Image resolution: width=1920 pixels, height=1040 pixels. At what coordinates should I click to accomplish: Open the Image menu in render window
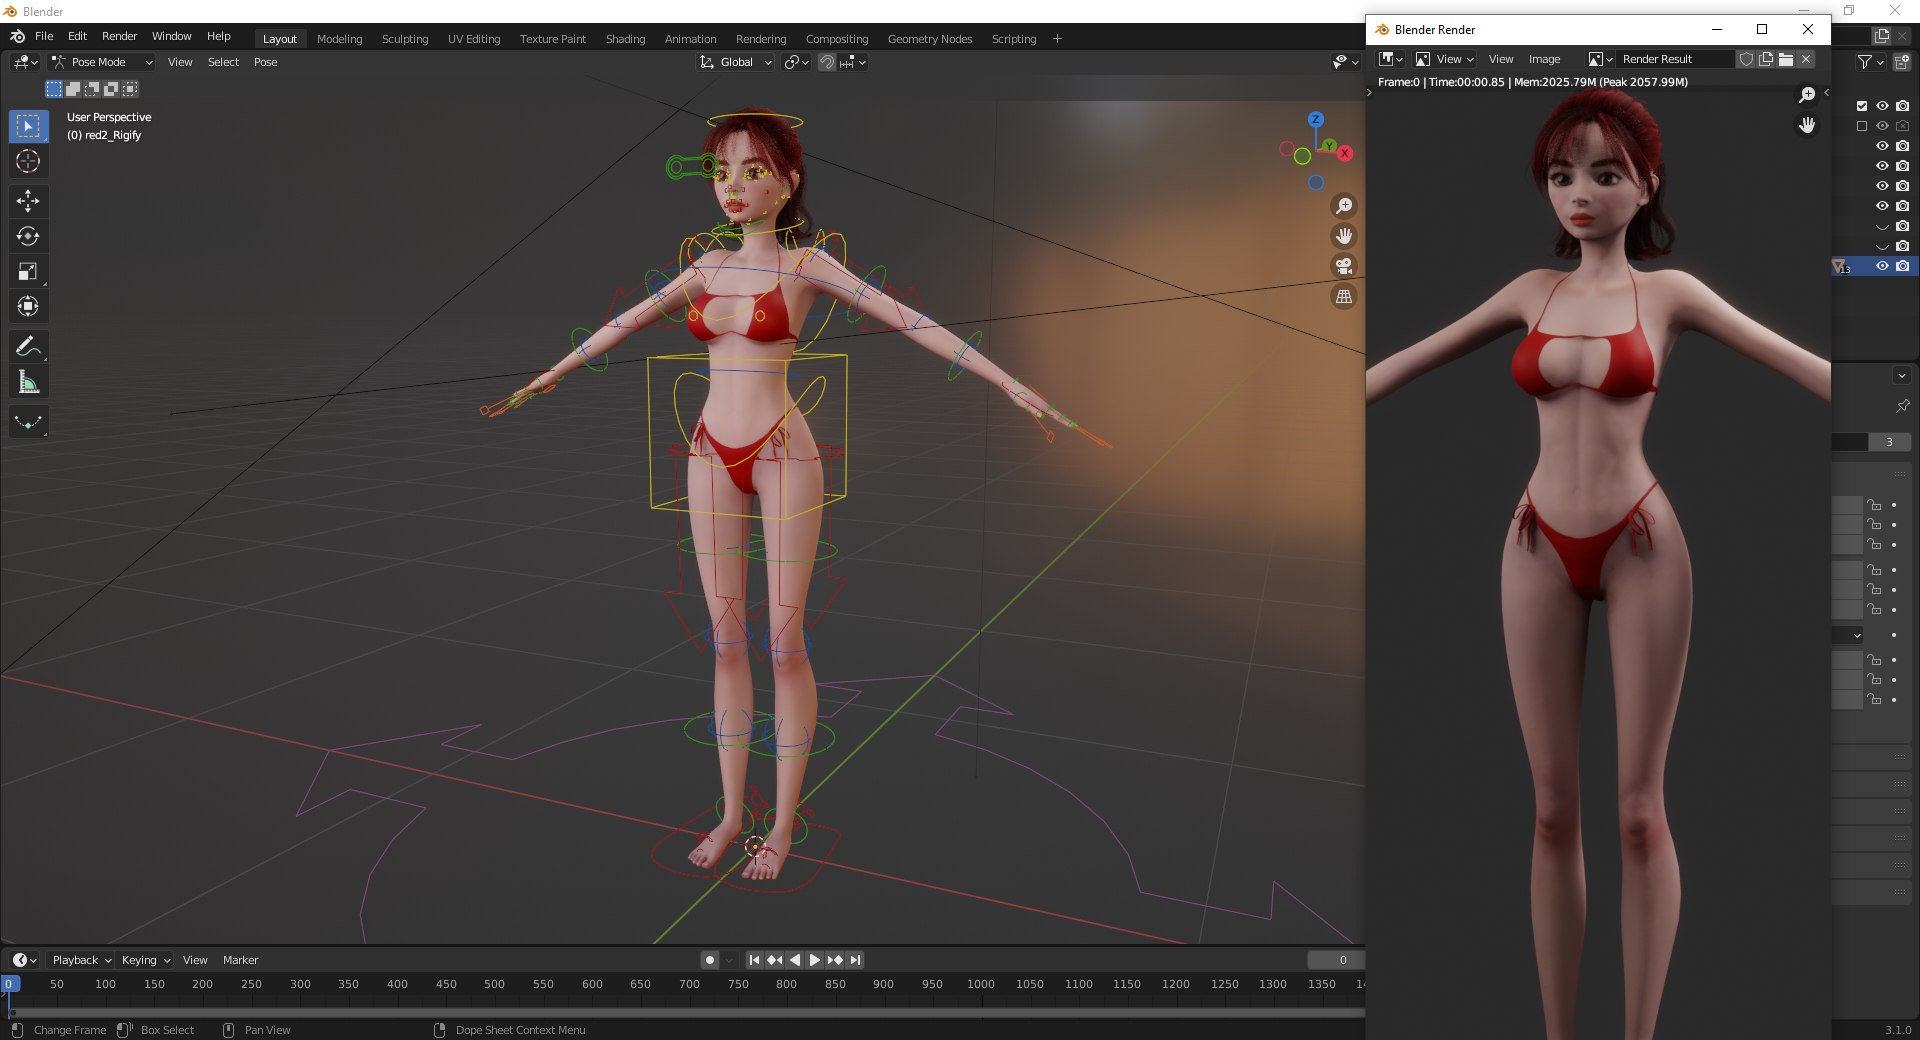(x=1544, y=59)
